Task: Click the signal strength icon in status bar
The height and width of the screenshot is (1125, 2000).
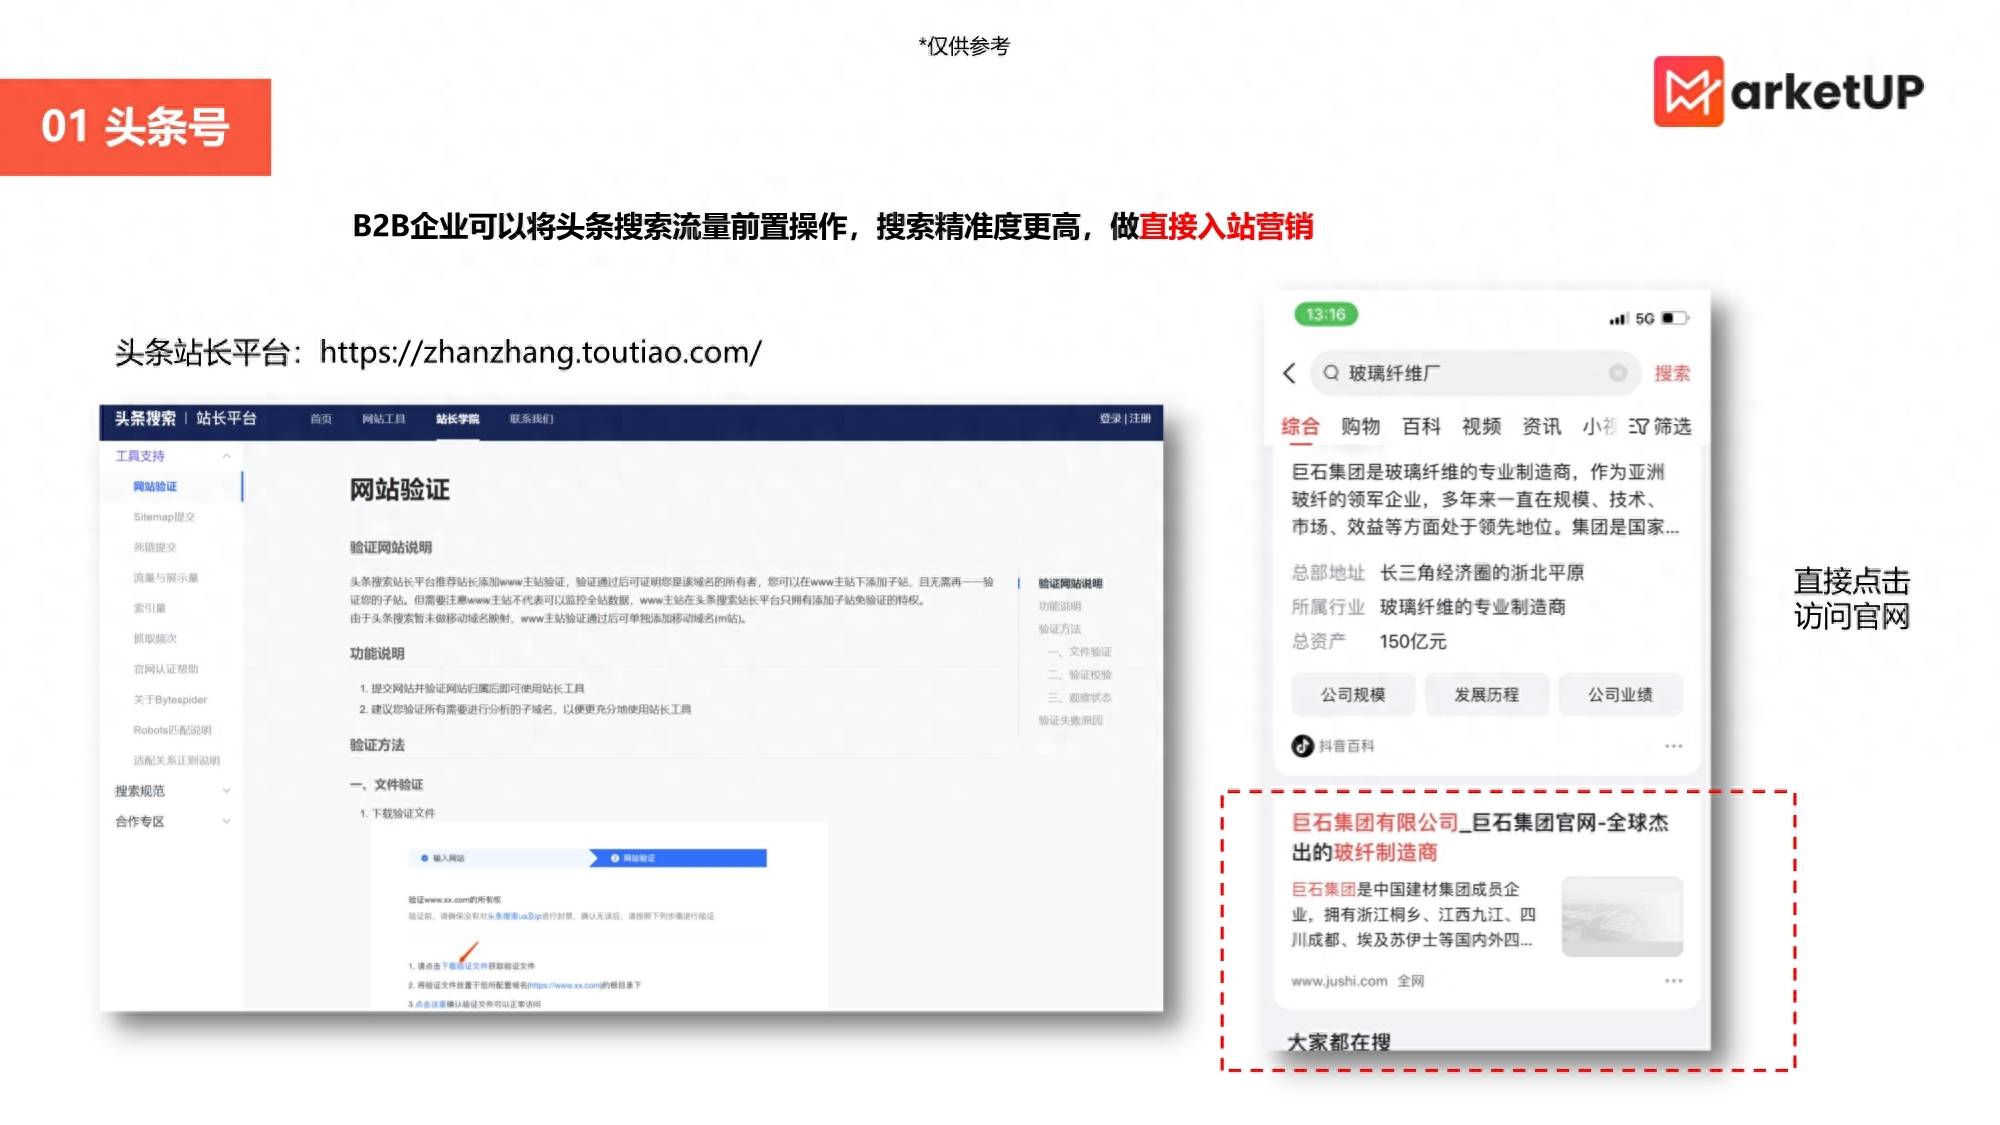Action: [1619, 319]
